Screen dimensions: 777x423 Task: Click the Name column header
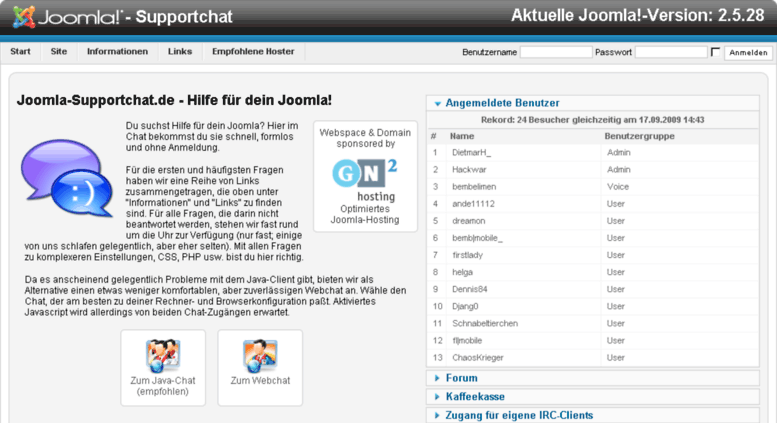click(x=462, y=136)
